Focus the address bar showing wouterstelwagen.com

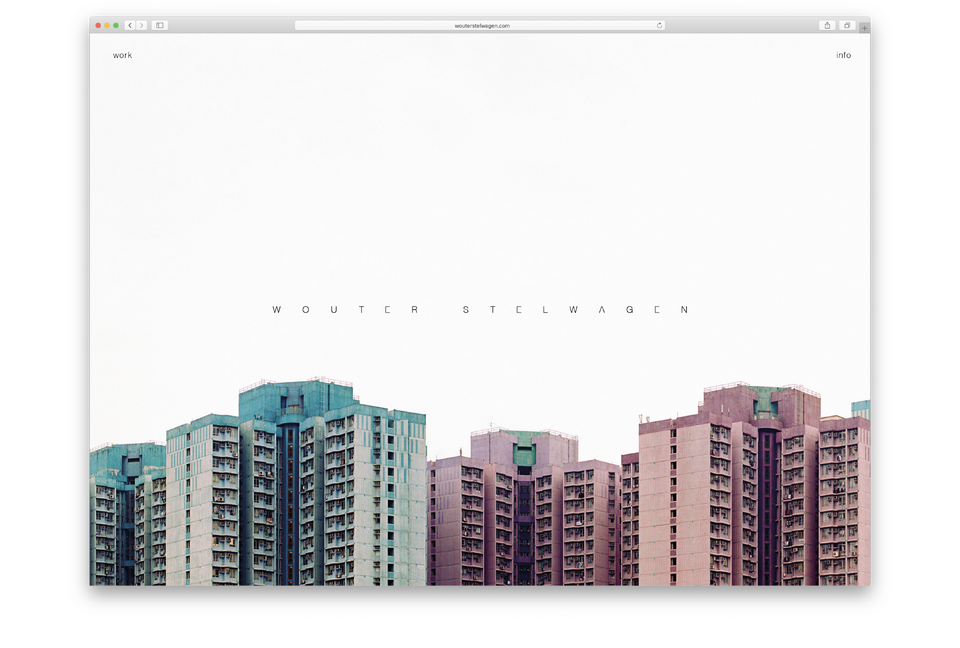480,25
